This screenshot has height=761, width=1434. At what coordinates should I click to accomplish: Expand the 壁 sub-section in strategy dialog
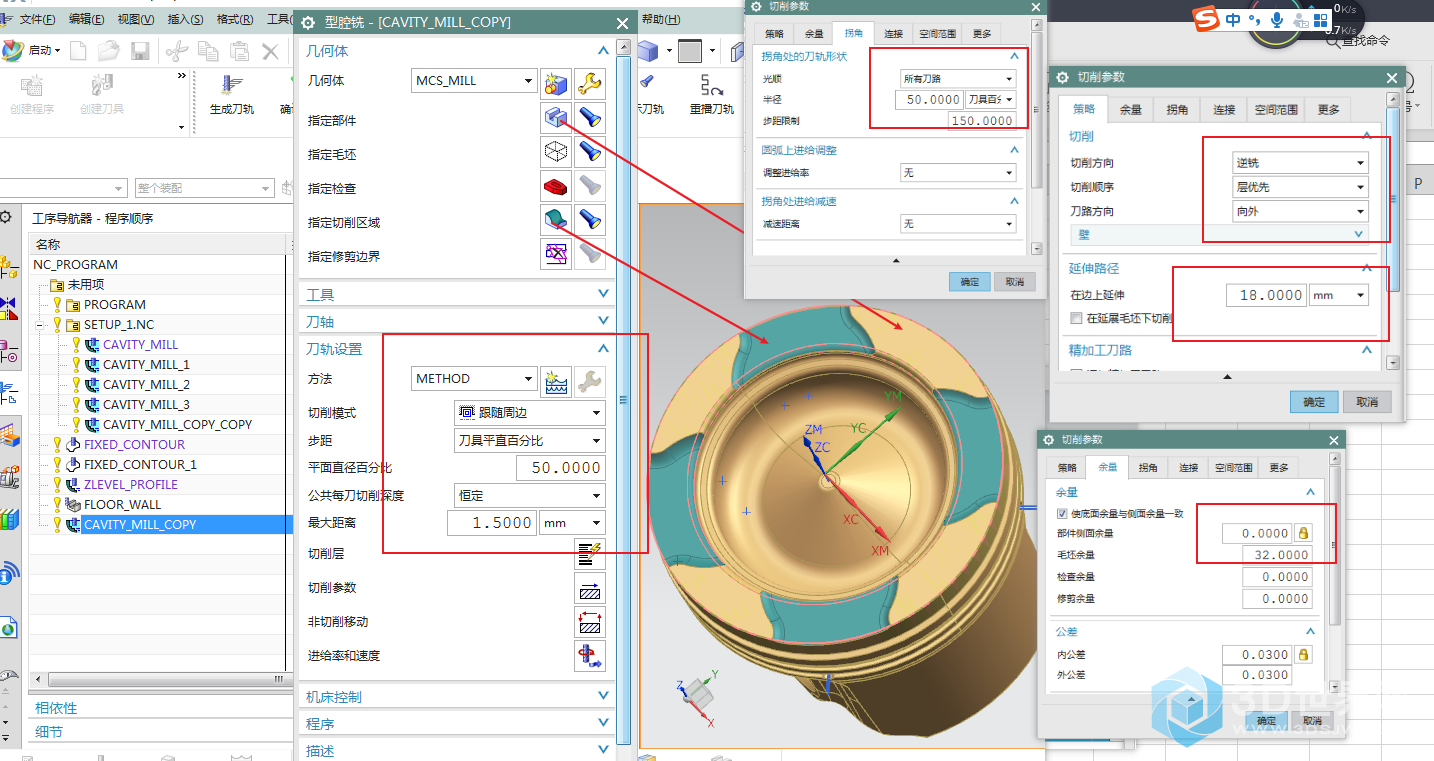point(1222,234)
